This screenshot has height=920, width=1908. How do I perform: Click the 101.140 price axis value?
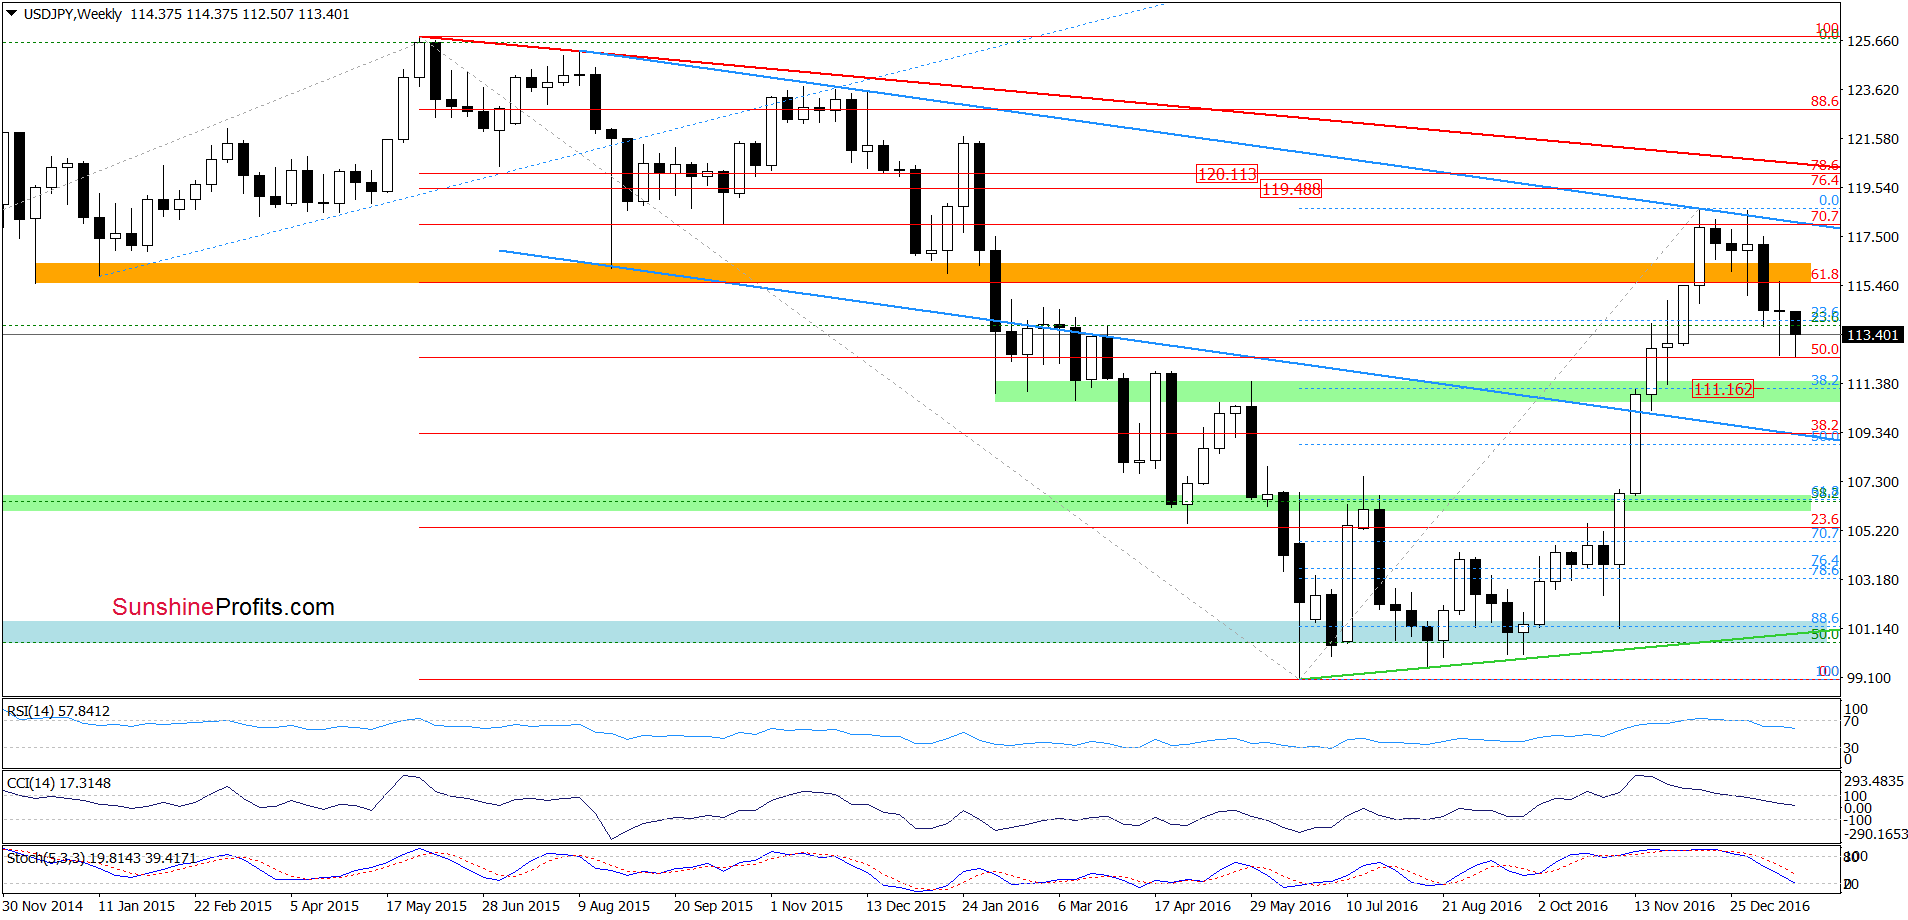tap(1872, 629)
